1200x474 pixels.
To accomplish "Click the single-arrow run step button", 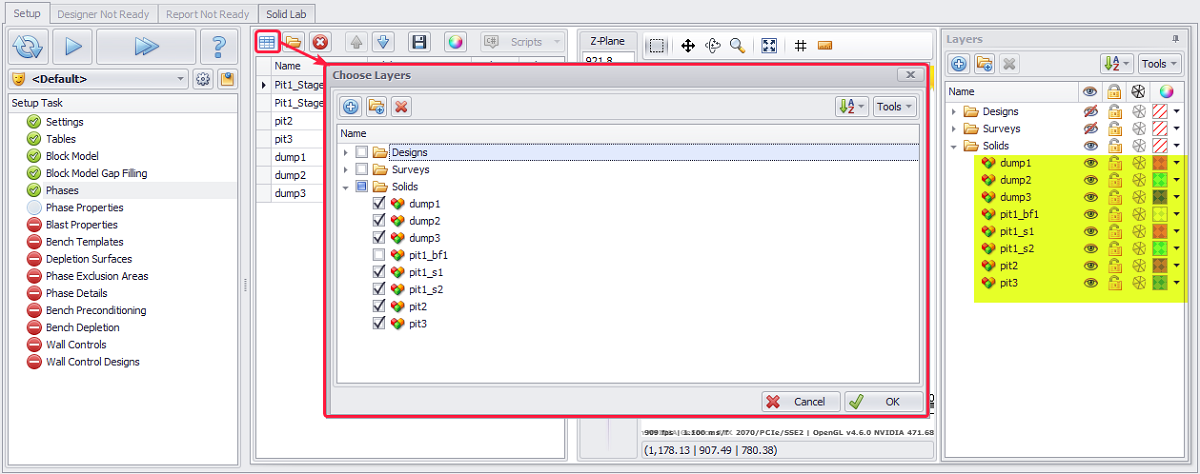I will (71, 46).
